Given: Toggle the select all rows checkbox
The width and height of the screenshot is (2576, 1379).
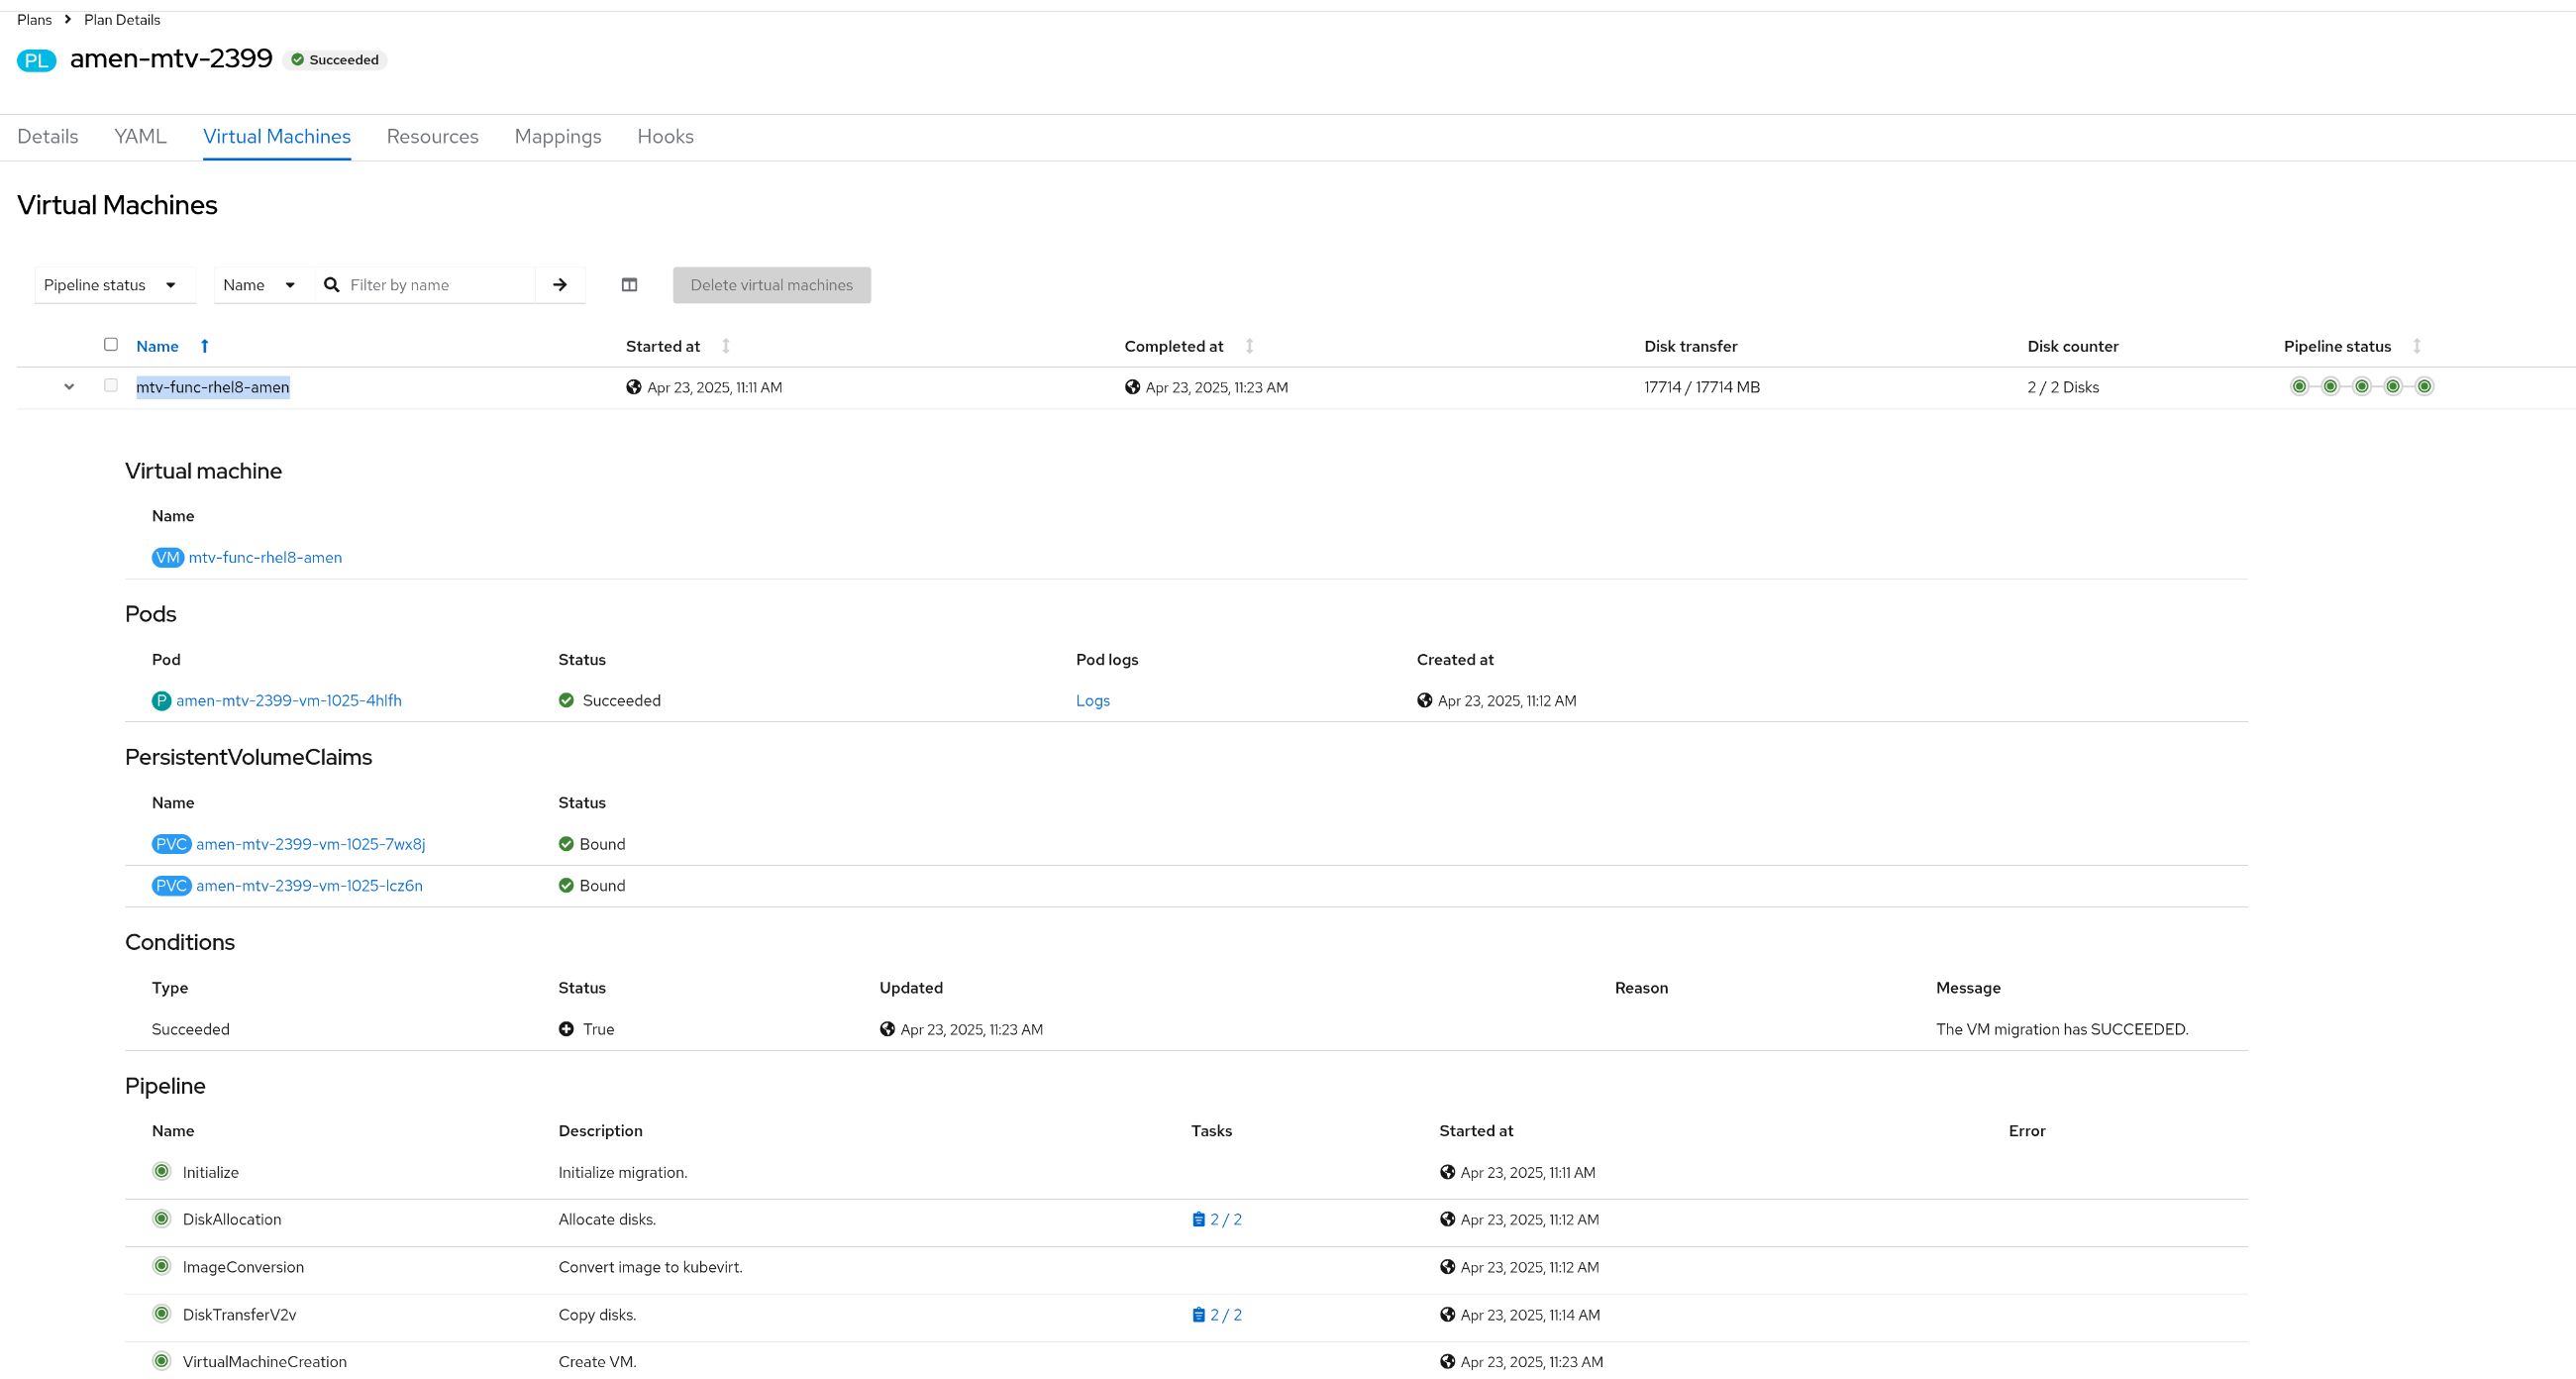Looking at the screenshot, I should (x=111, y=344).
